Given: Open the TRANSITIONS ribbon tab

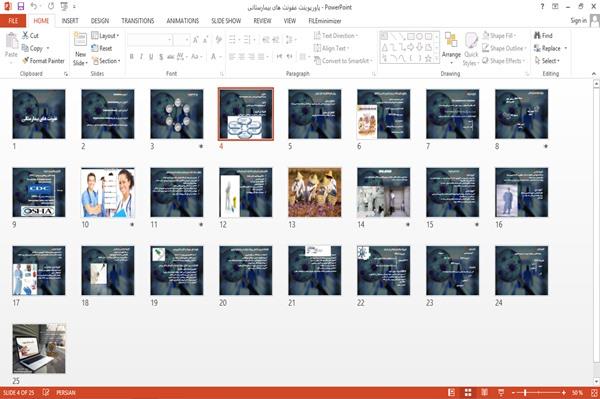Looking at the screenshot, I should click(x=138, y=21).
